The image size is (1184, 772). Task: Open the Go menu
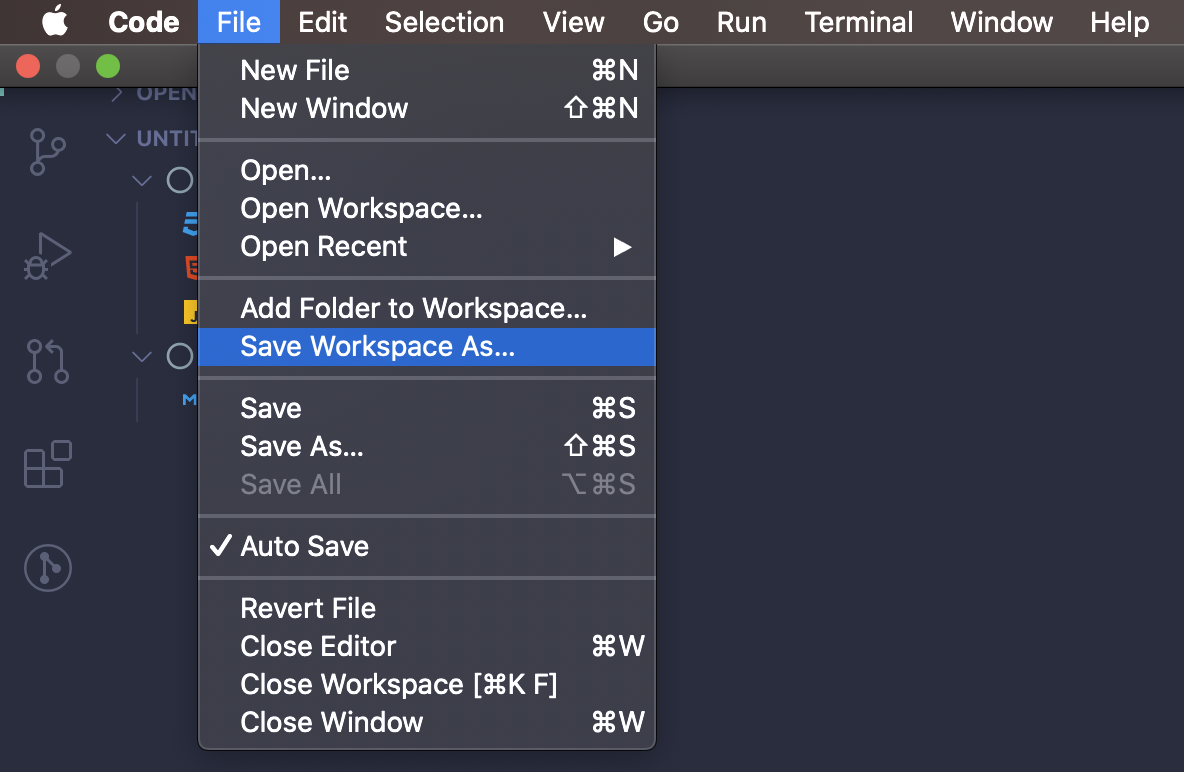pyautogui.click(x=661, y=22)
